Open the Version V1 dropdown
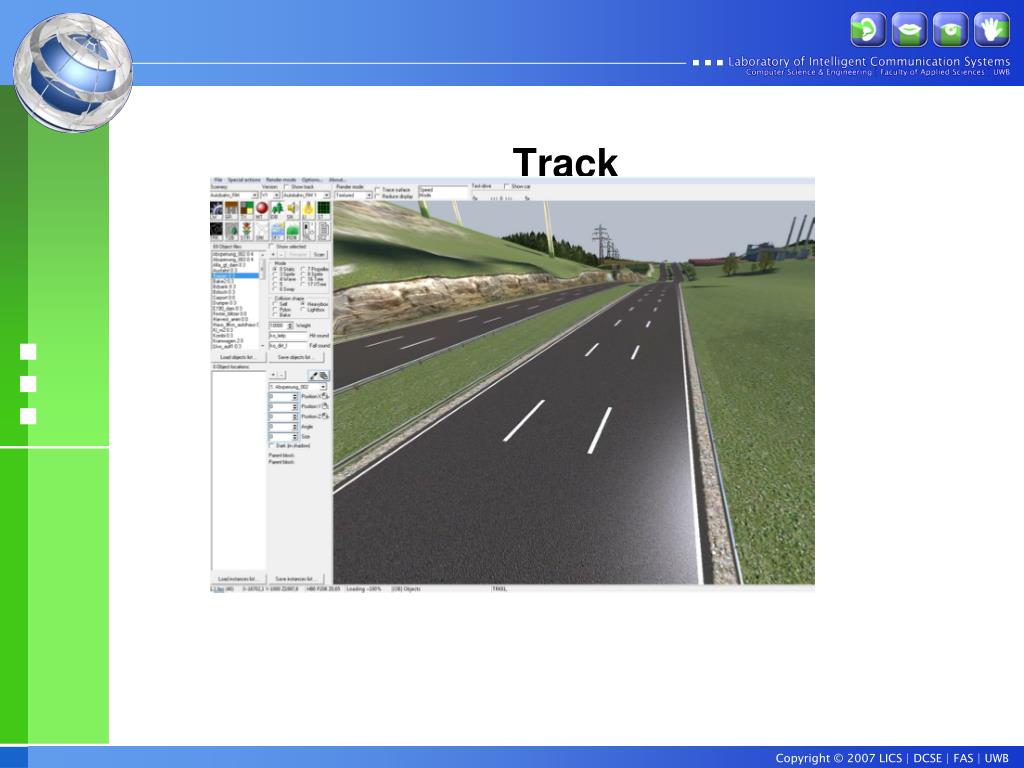 click(270, 195)
